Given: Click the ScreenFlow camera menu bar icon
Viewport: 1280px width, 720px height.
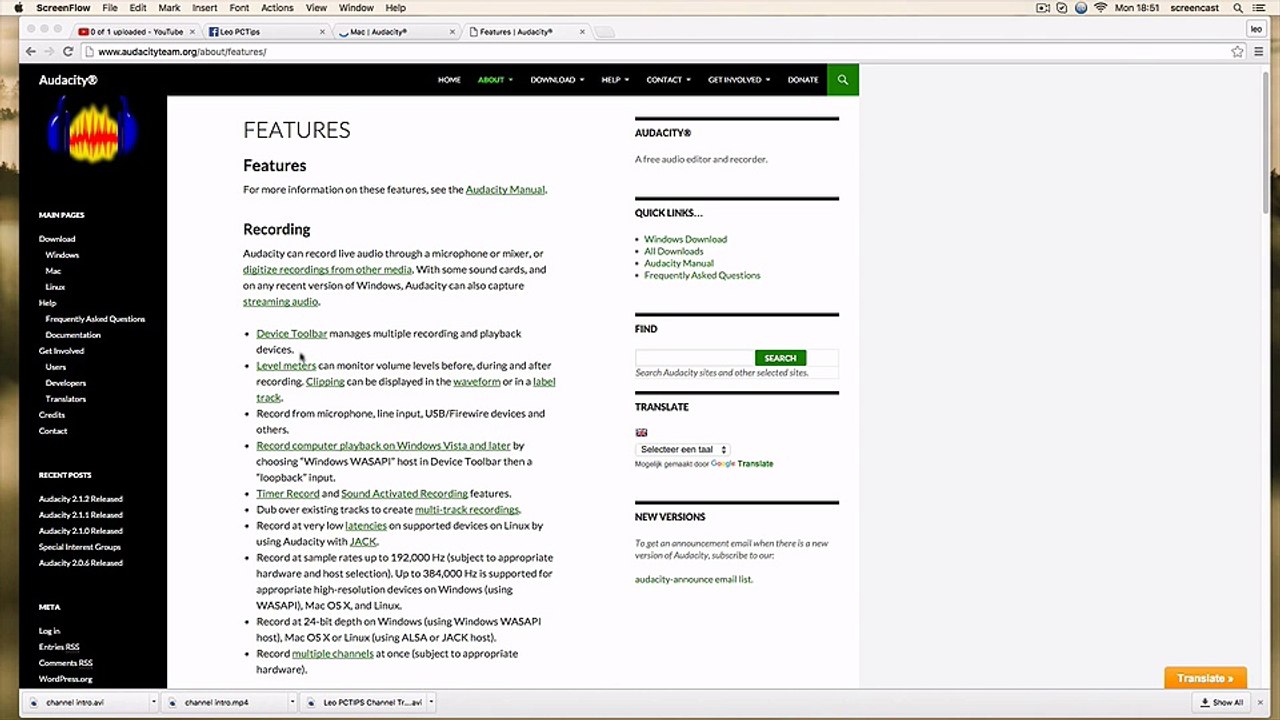Looking at the screenshot, I should pyautogui.click(x=1043, y=7).
